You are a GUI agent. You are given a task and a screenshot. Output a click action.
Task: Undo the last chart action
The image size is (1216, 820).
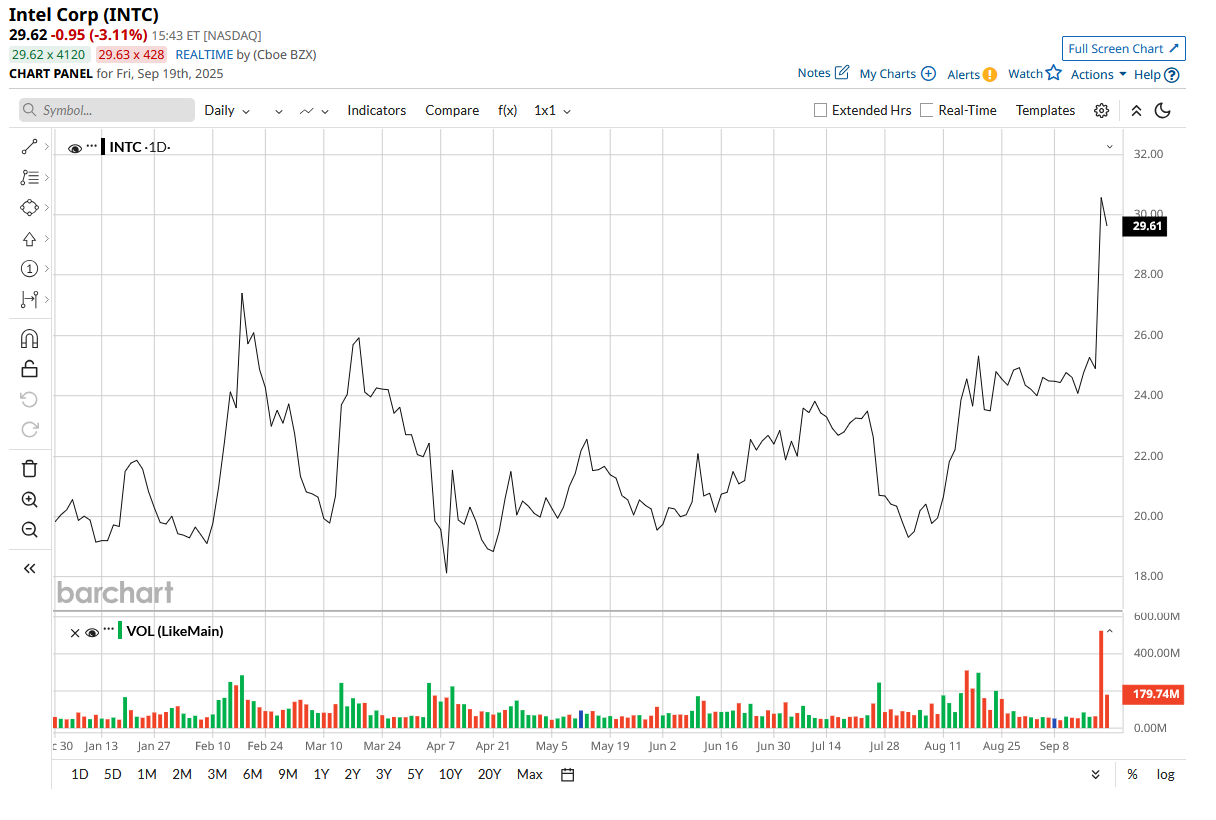29,399
